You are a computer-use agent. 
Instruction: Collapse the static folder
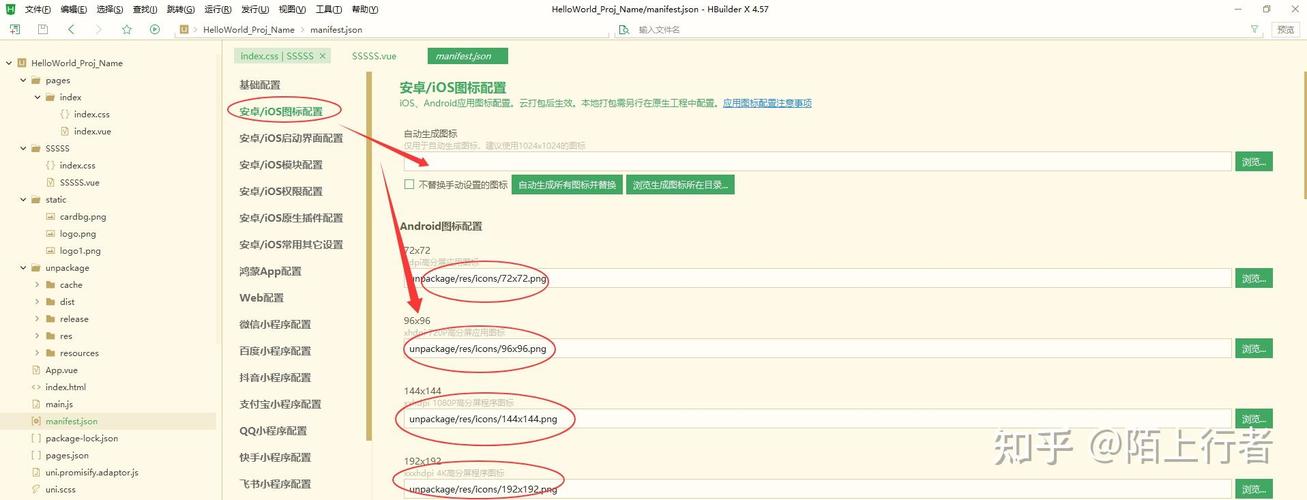pos(23,199)
